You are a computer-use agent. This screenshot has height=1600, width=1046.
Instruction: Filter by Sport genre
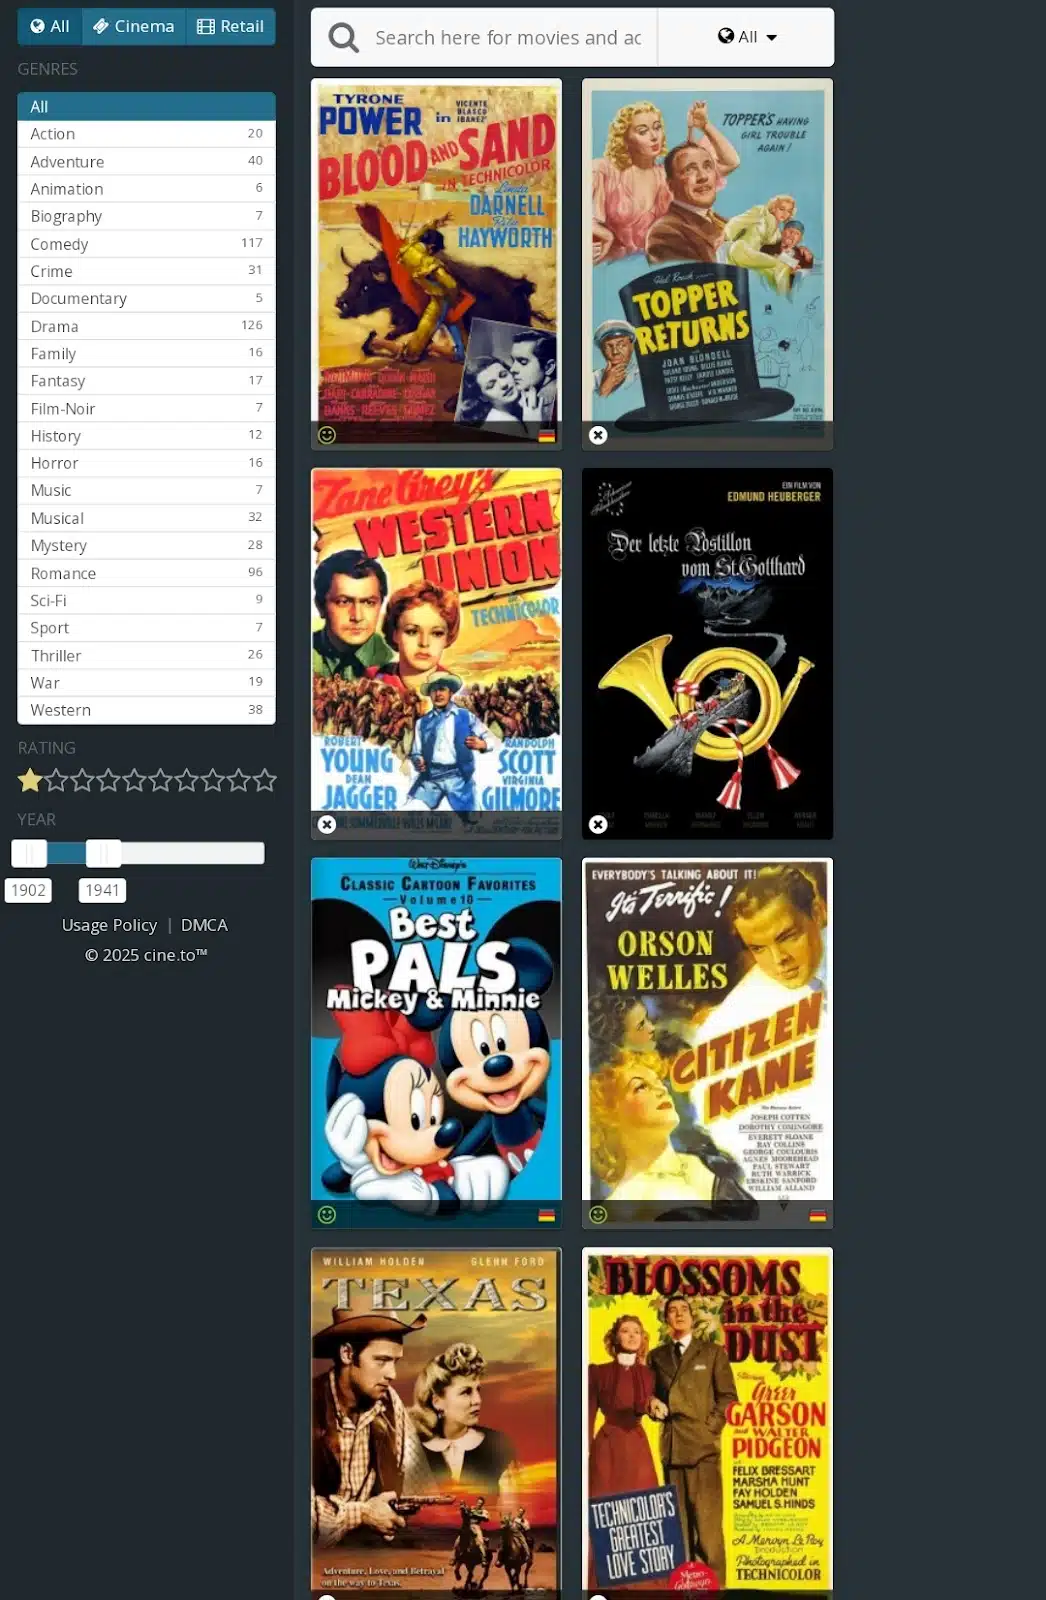click(x=146, y=628)
